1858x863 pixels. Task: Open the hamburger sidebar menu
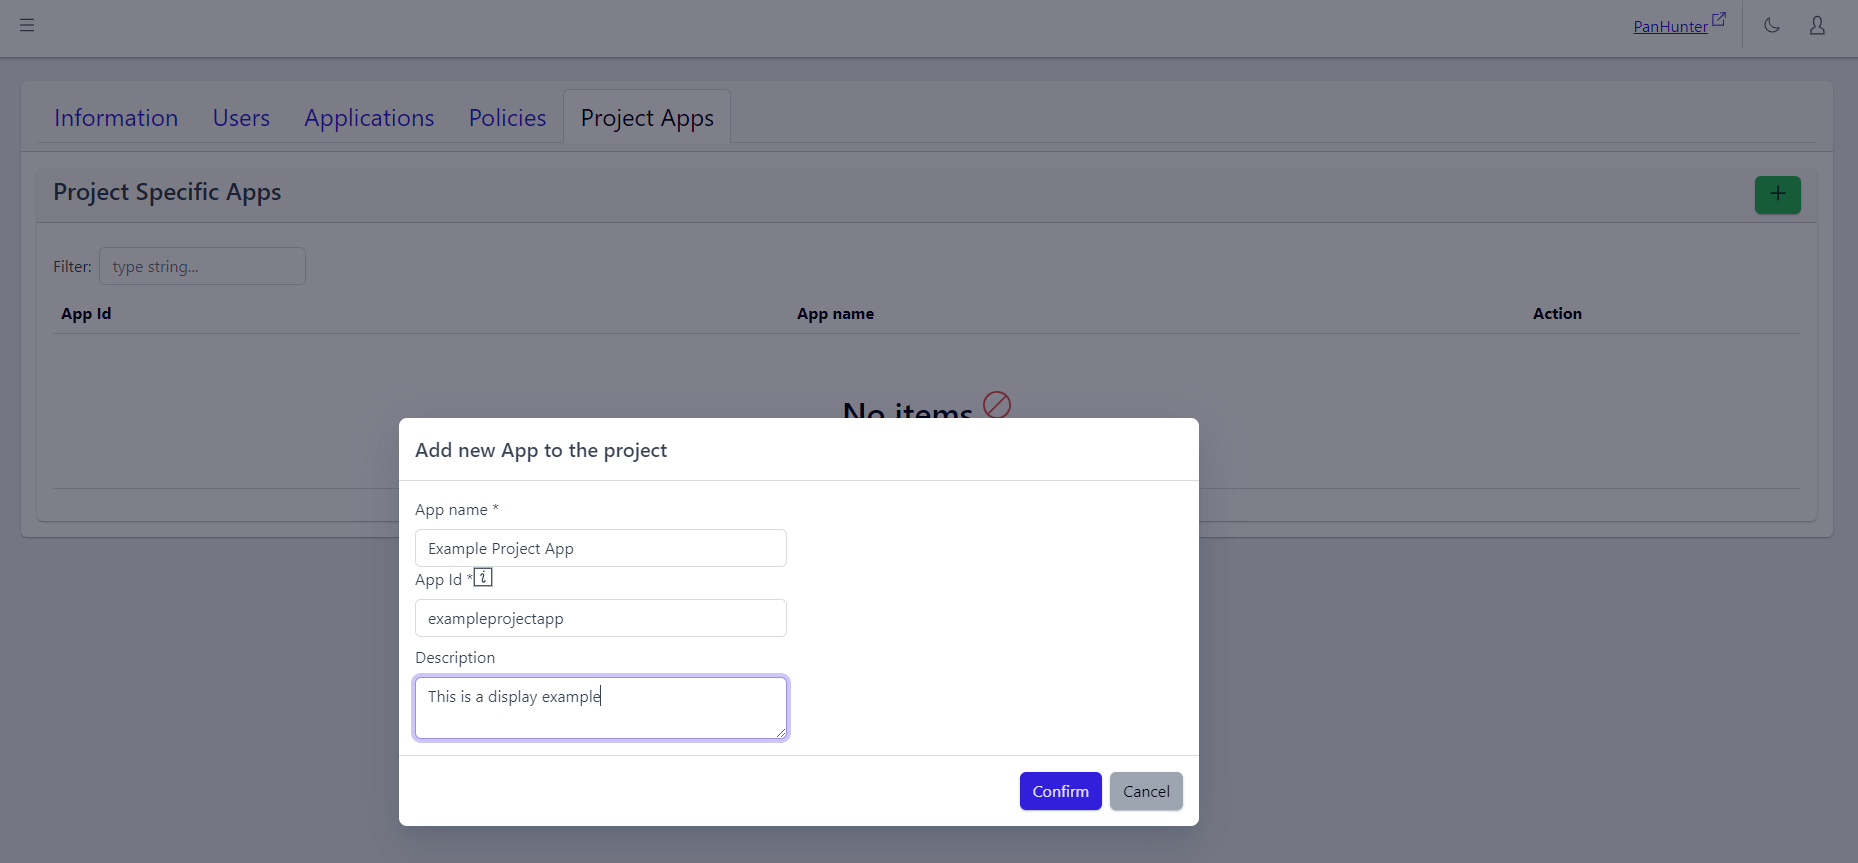[27, 25]
